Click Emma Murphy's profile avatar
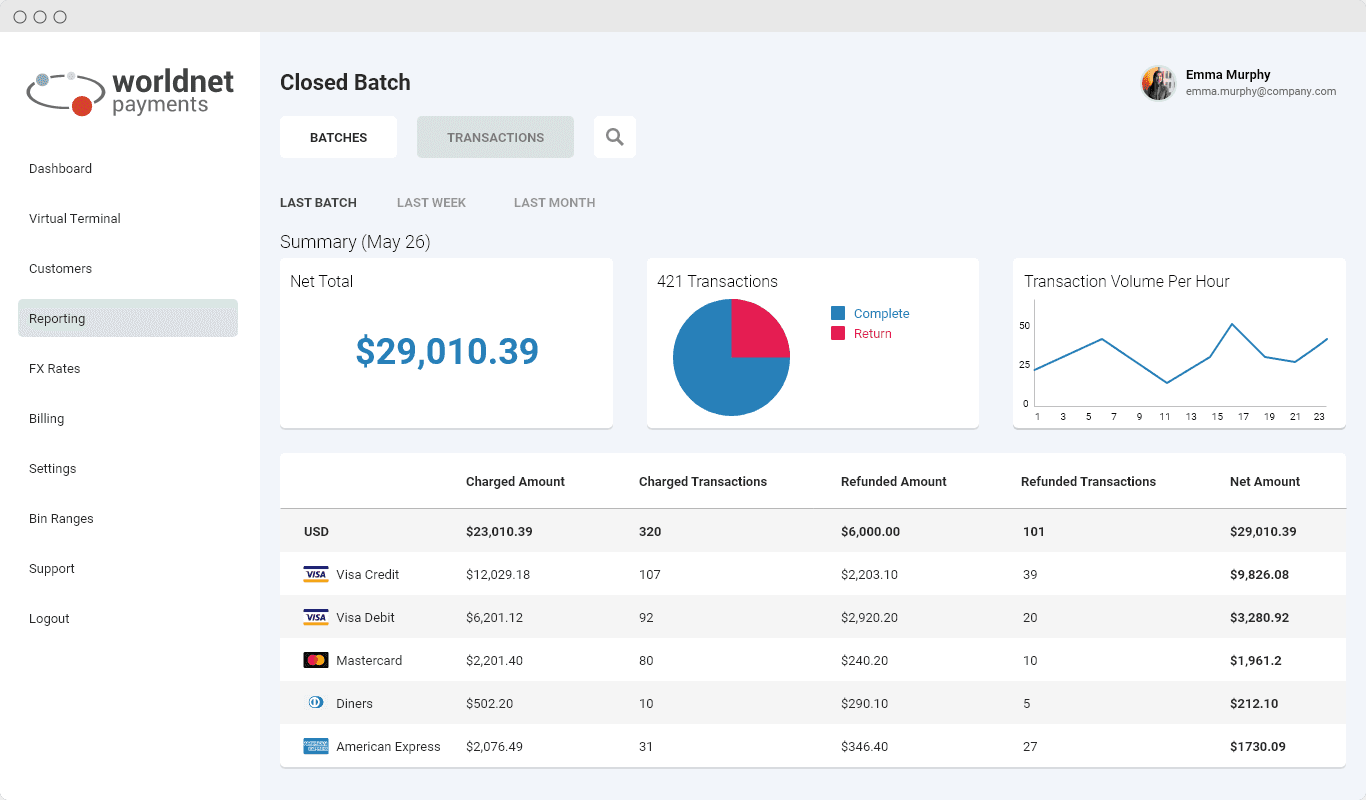This screenshot has height=800, width=1366. 1157,83
